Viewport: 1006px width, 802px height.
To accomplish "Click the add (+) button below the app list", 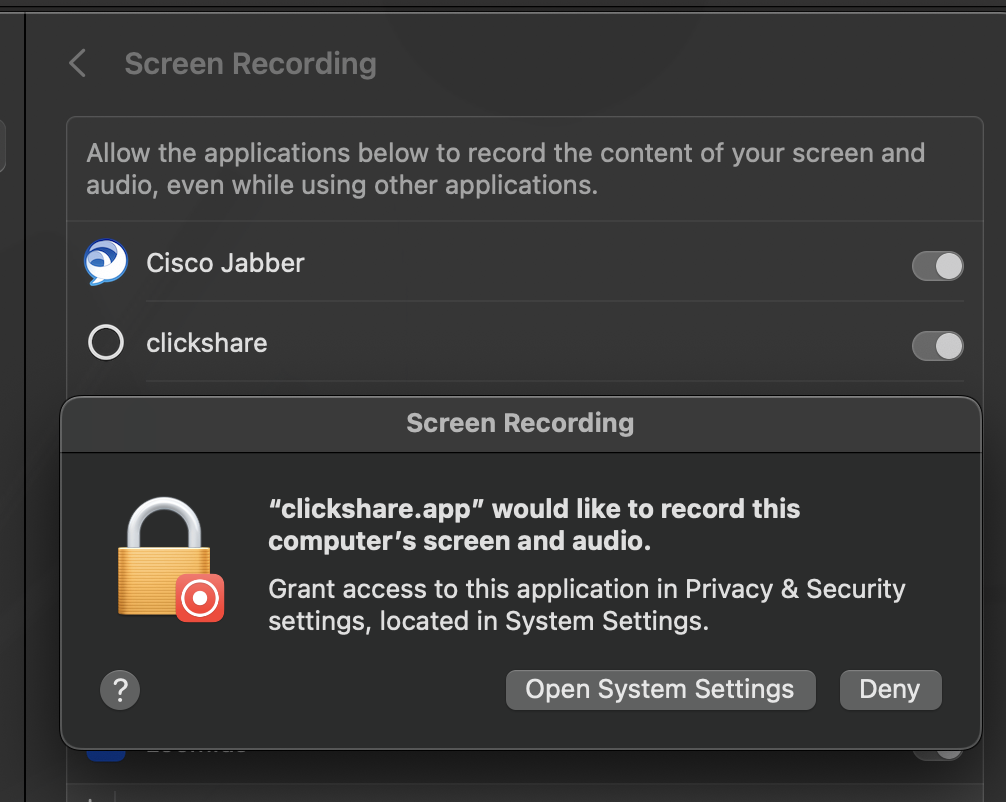I will point(92,798).
